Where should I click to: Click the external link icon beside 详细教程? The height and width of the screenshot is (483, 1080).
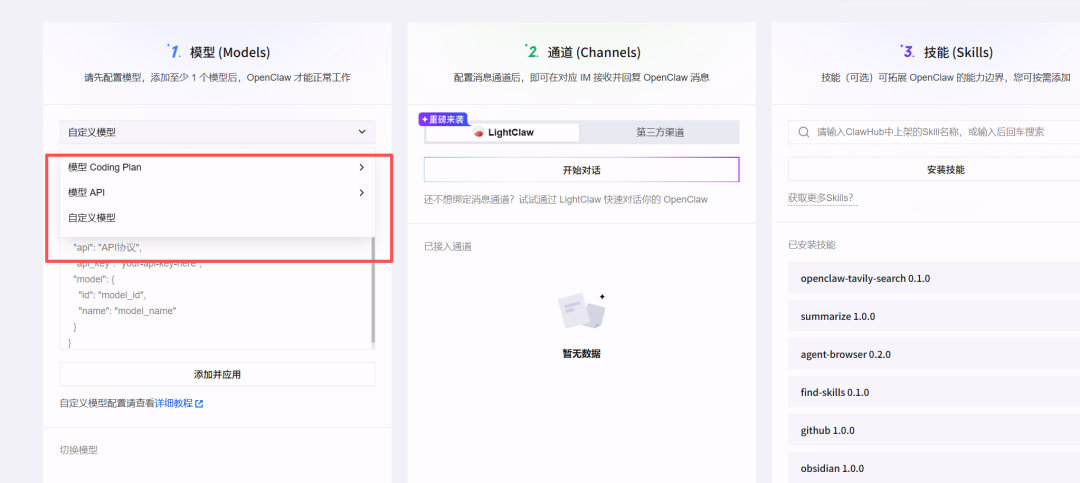click(199, 404)
